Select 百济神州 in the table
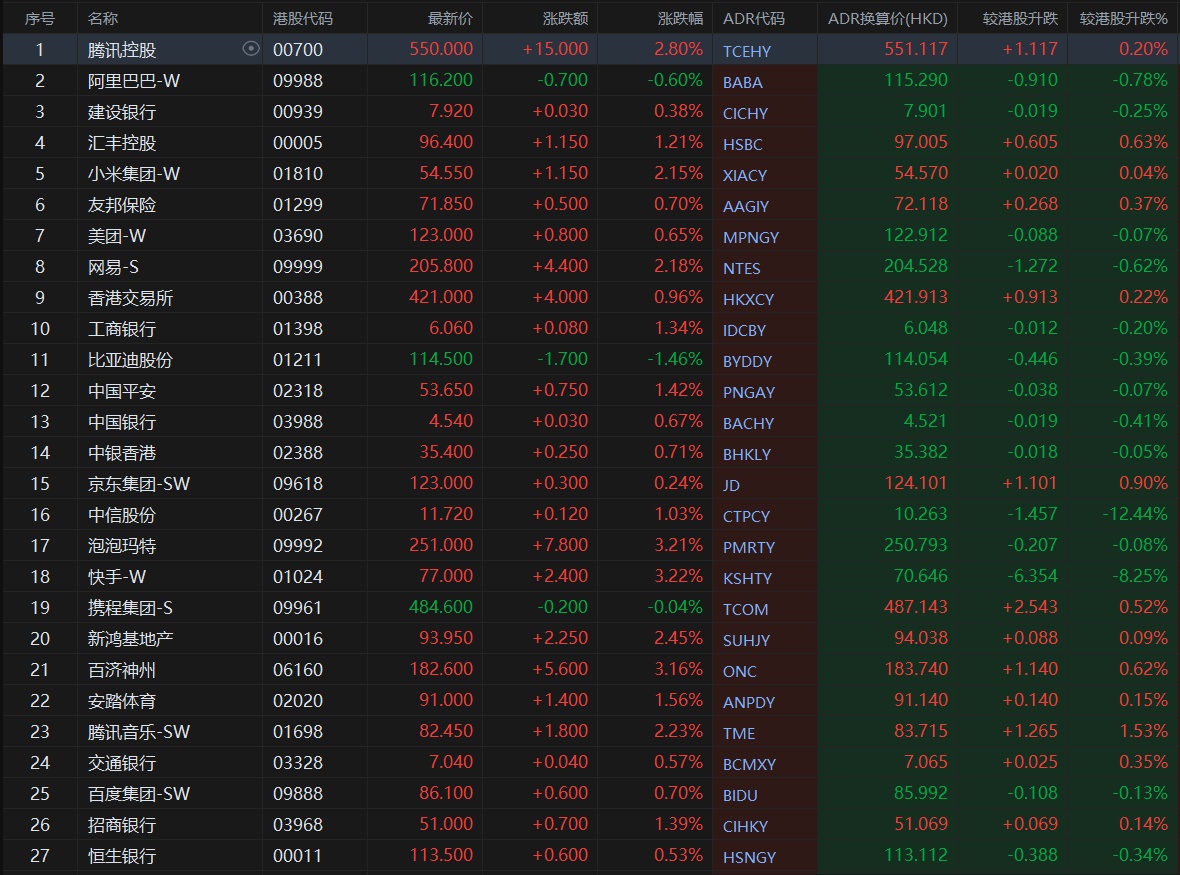Screen dimensions: 1180x875 122,669
